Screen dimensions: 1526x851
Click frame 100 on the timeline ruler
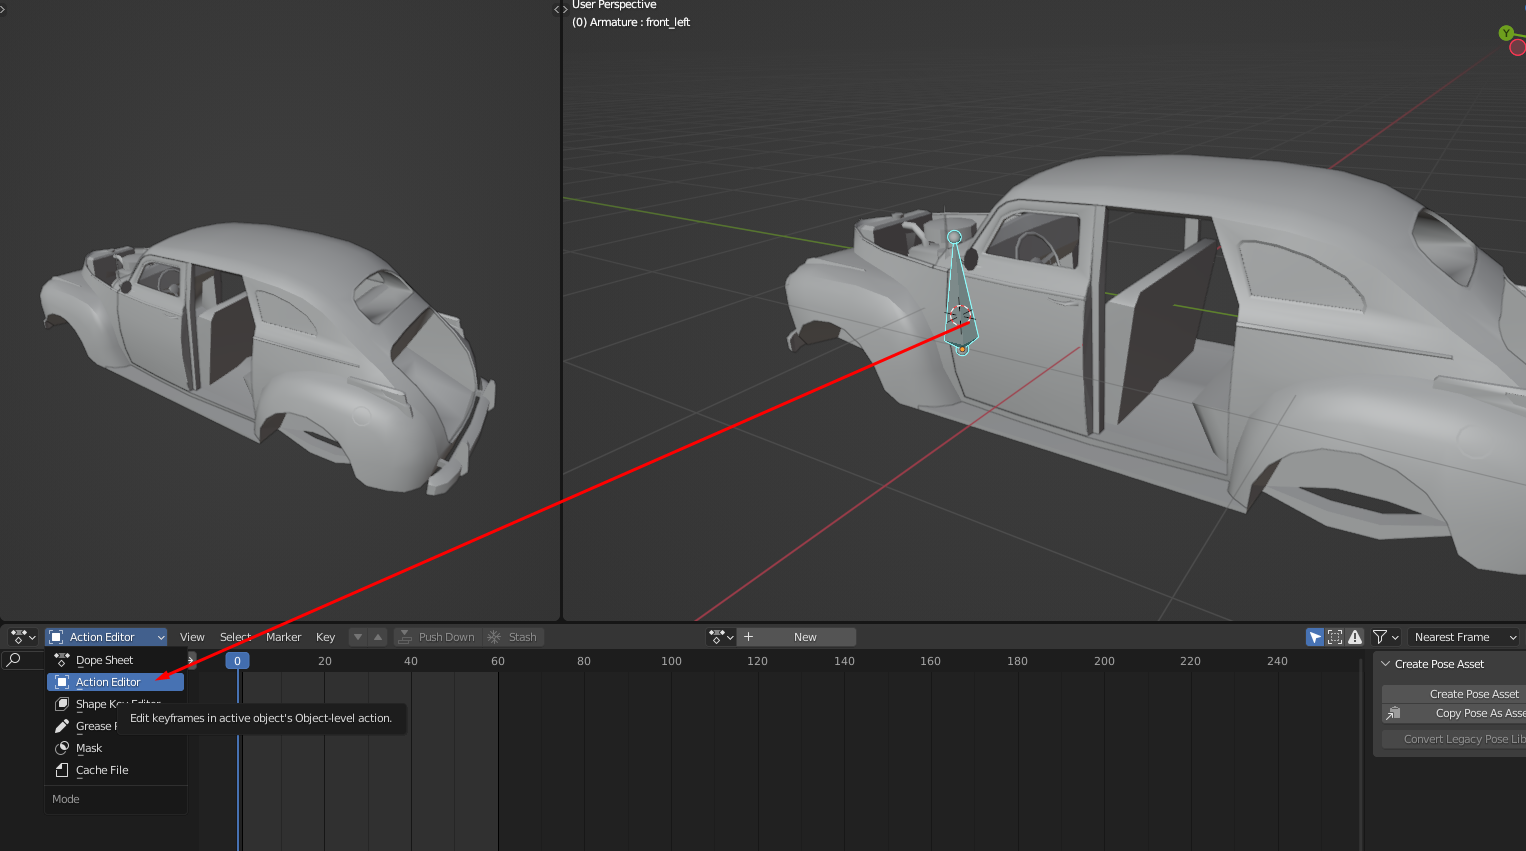[671, 661]
